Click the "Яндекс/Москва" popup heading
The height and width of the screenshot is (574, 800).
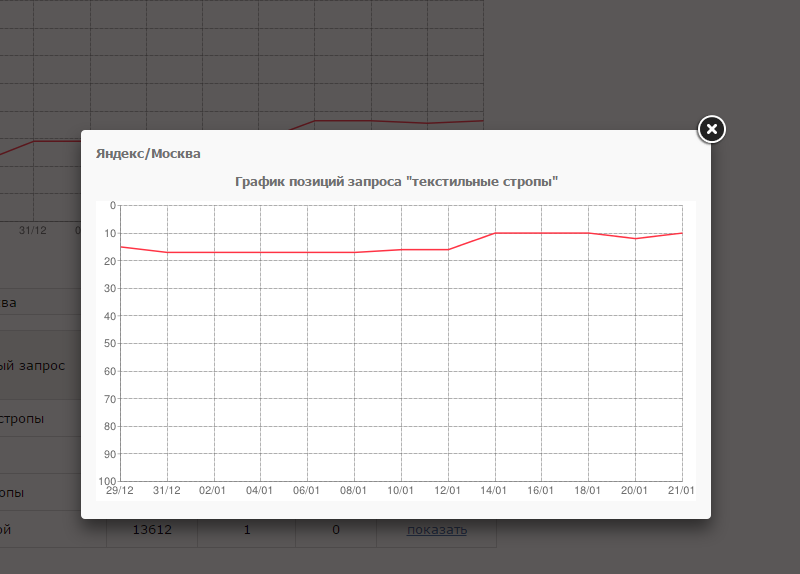[148, 154]
